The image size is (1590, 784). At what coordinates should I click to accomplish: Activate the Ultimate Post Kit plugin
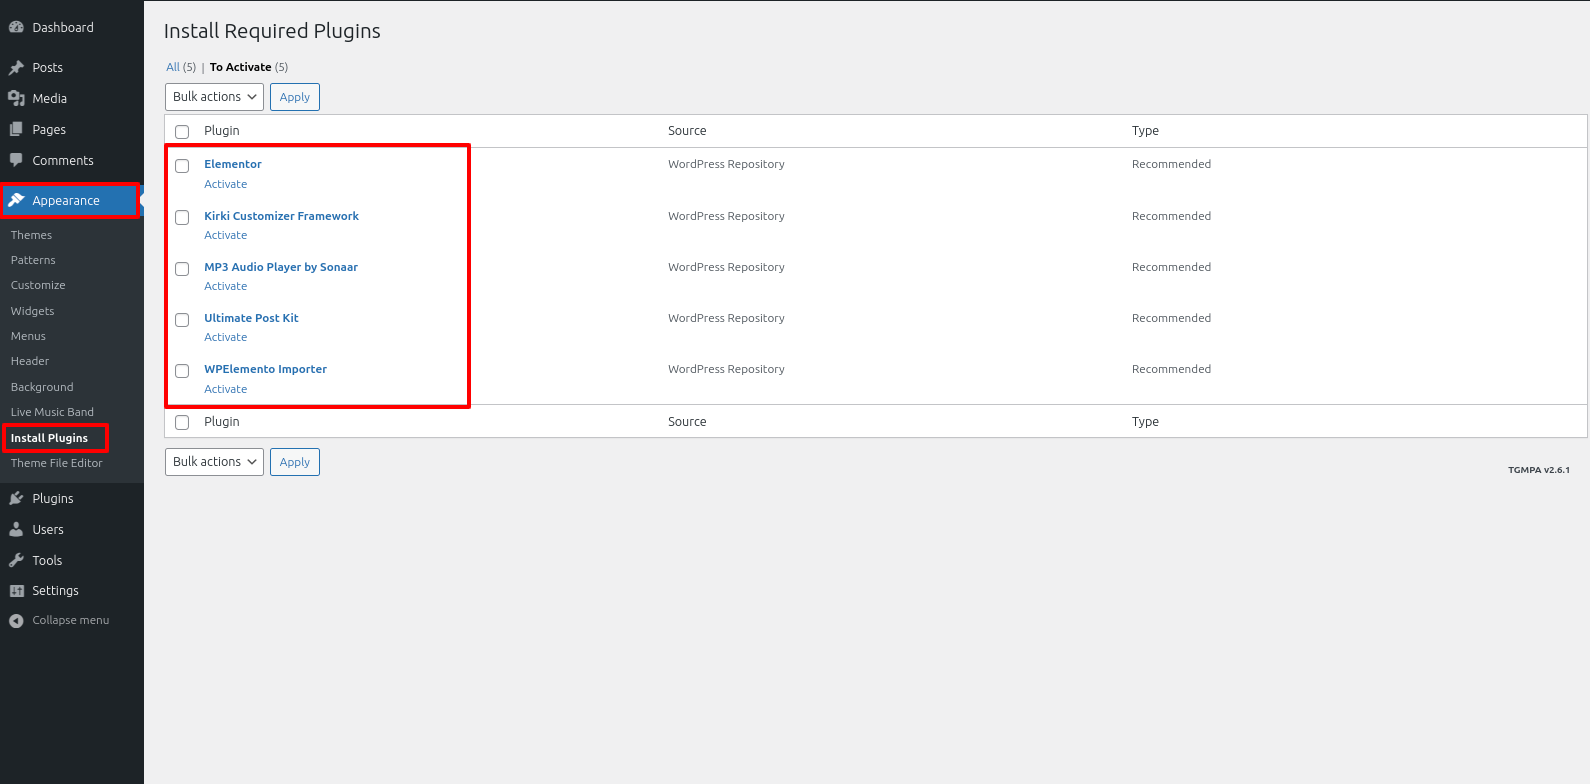226,337
